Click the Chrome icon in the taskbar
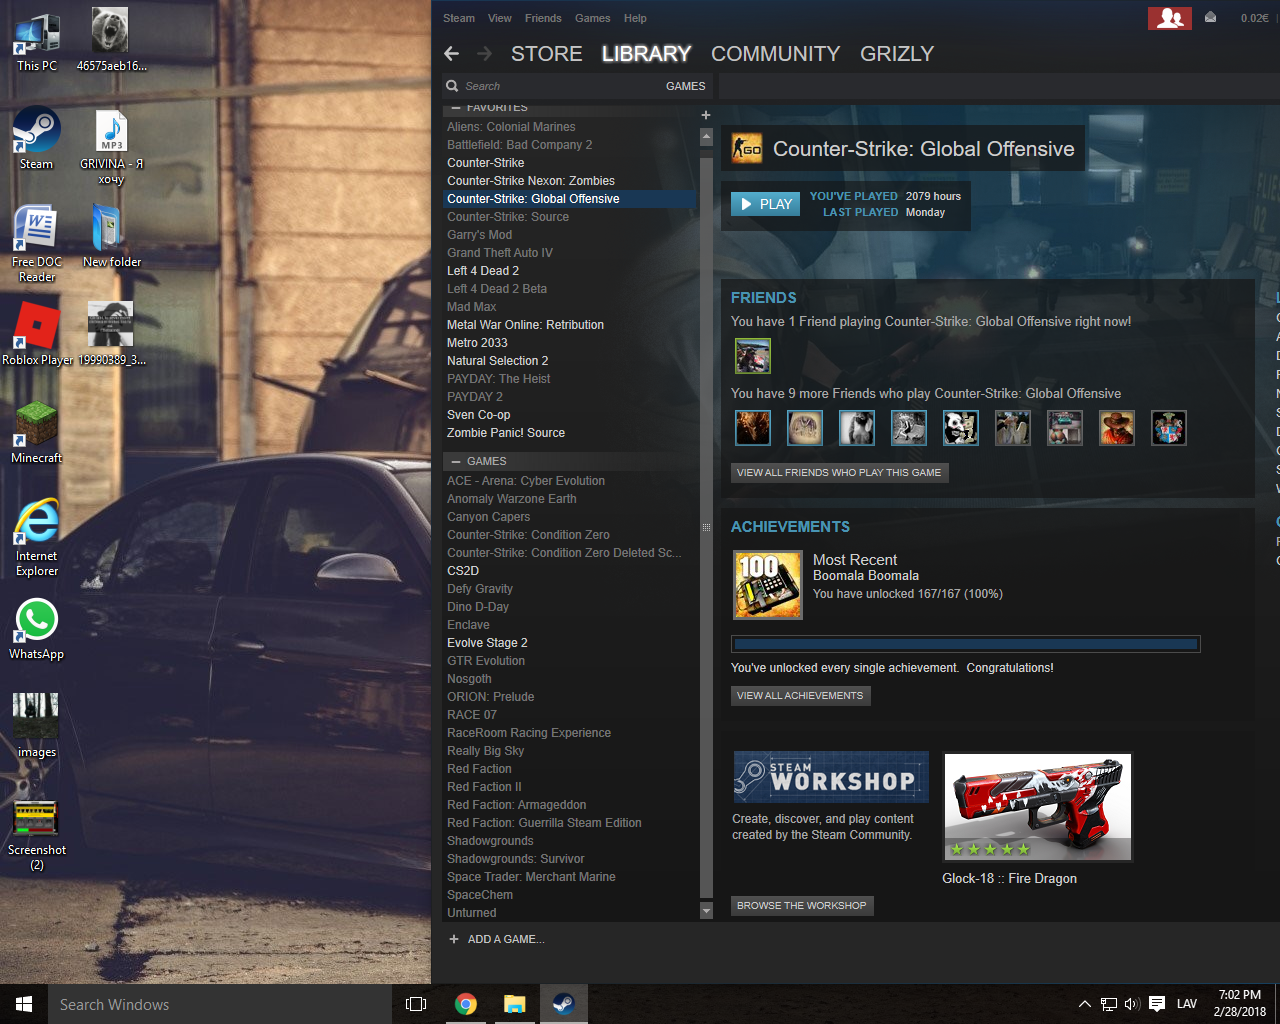The height and width of the screenshot is (1024, 1280). click(466, 1004)
